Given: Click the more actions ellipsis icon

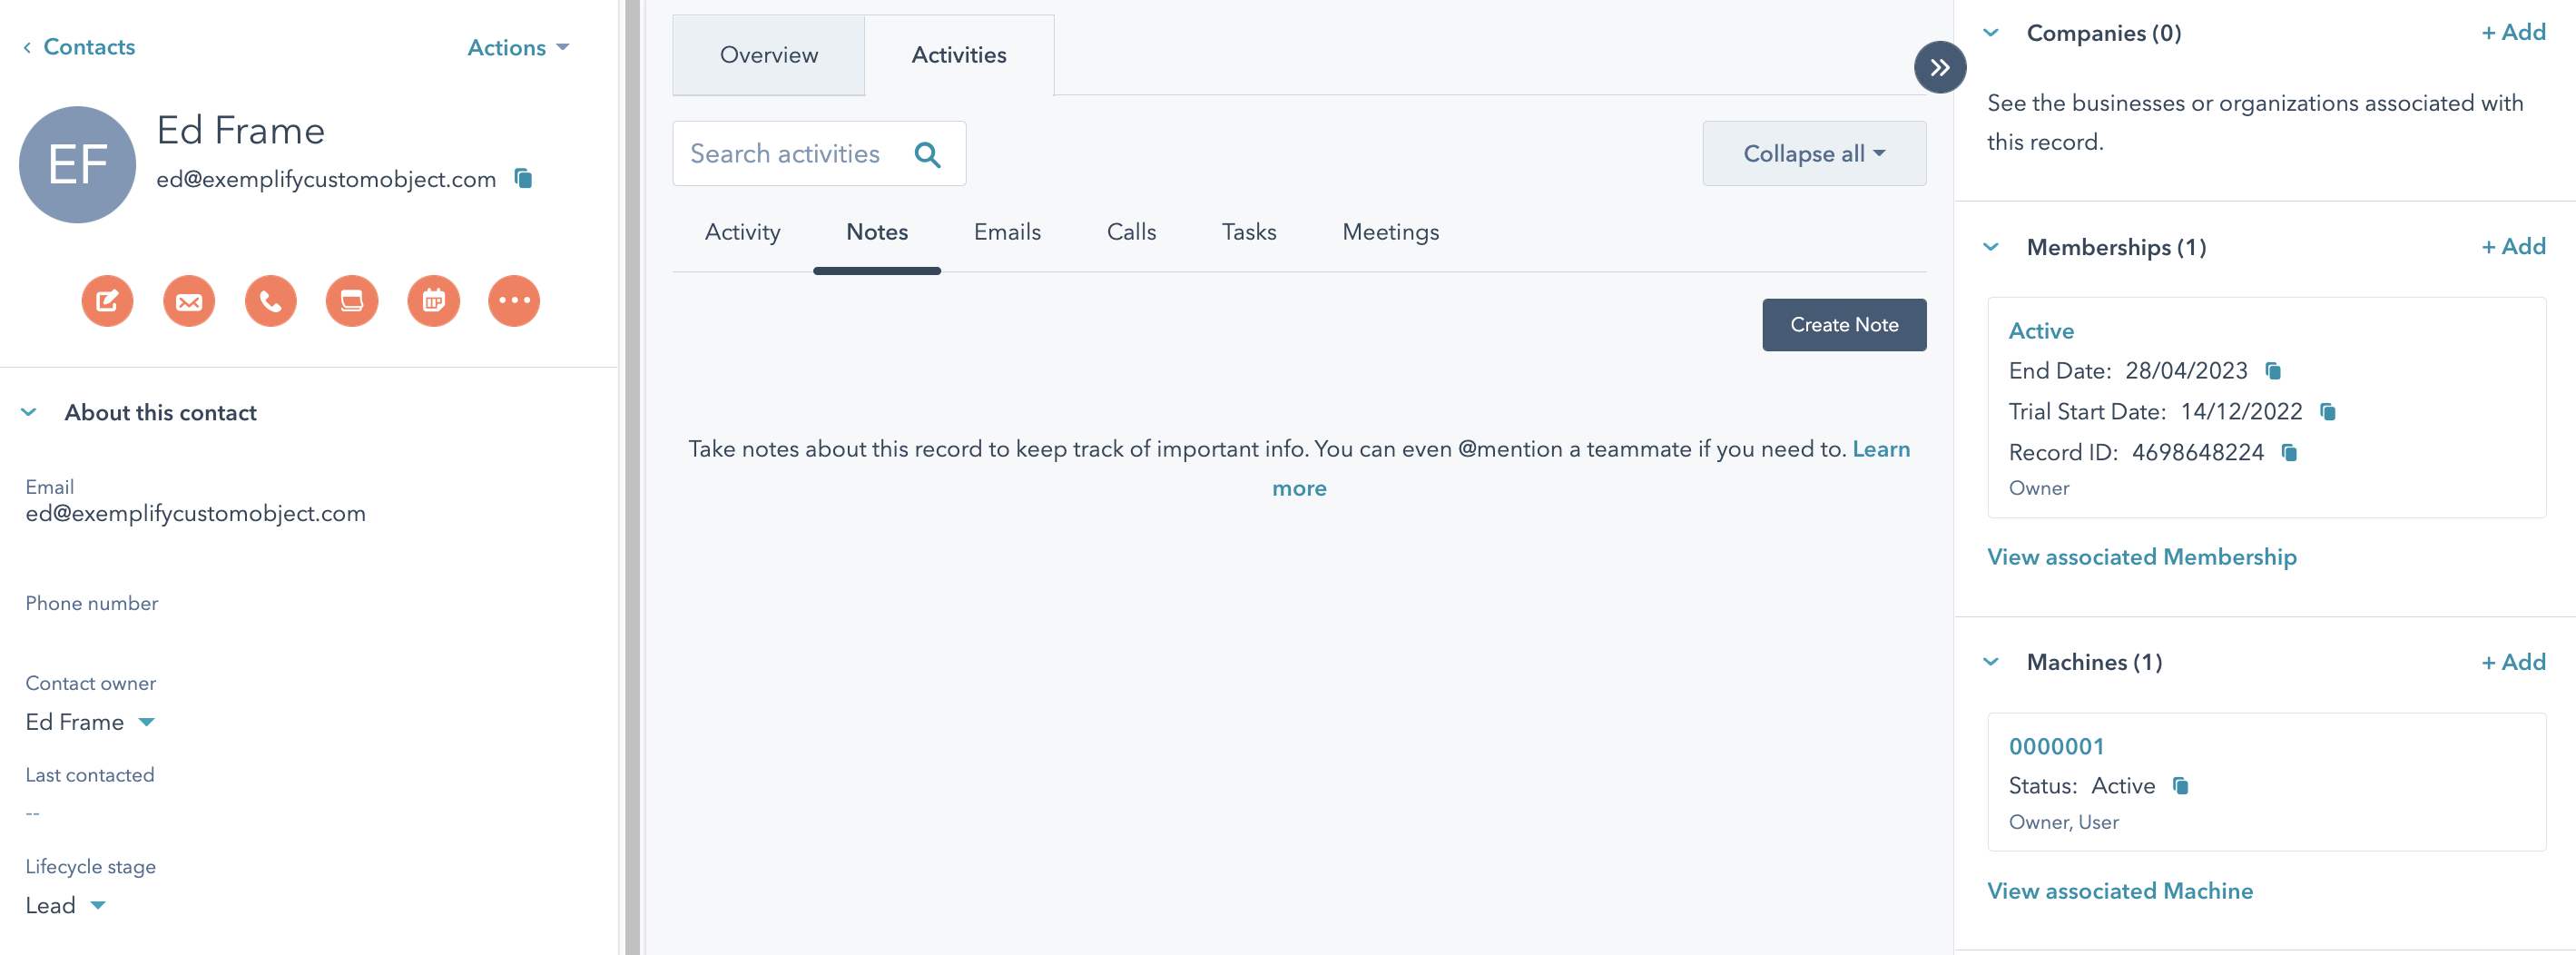Looking at the screenshot, I should pos(514,301).
